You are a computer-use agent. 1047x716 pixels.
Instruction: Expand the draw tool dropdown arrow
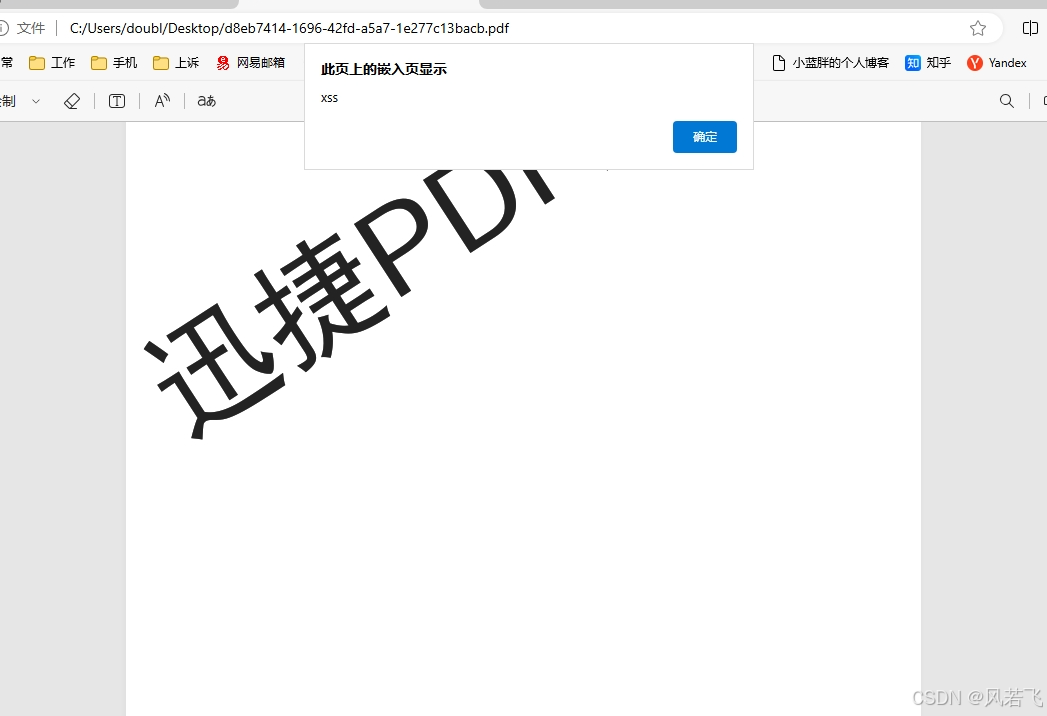(36, 102)
